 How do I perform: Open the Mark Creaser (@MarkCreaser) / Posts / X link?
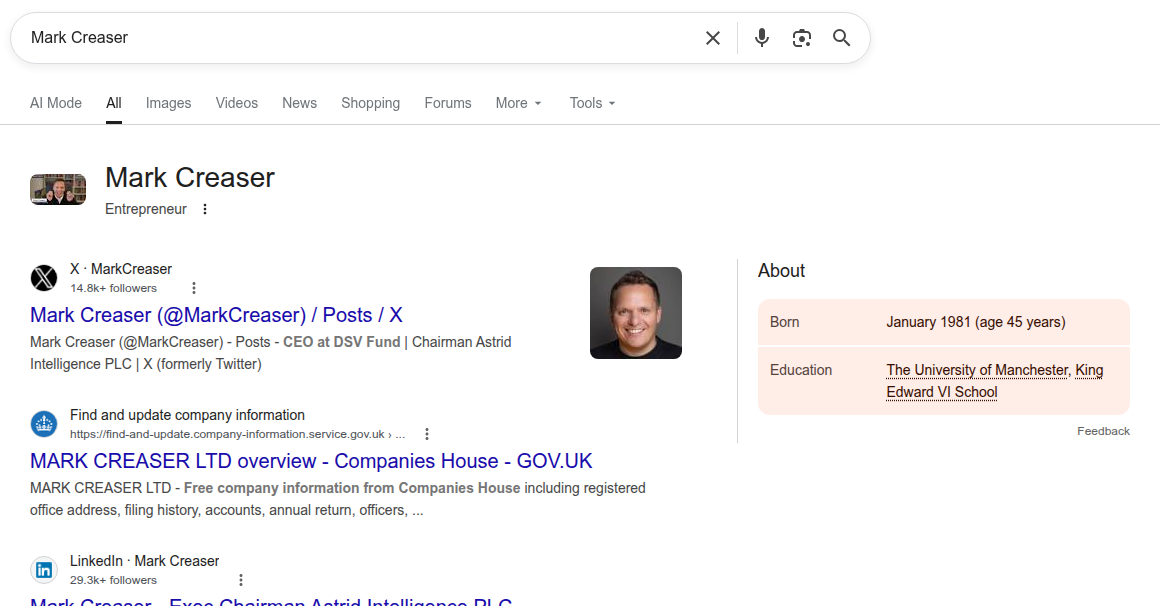(x=216, y=315)
